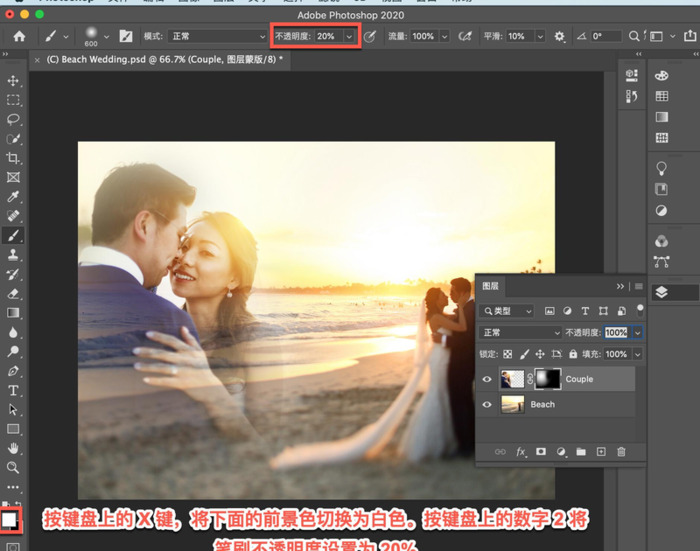Click the Delete layer trash icon

coord(621,452)
